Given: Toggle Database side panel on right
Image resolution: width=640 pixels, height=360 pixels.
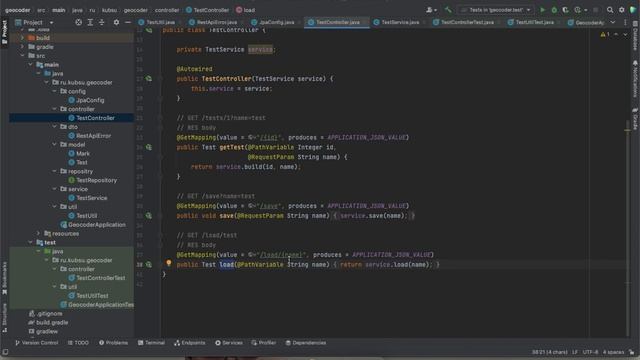Looking at the screenshot, I should (x=636, y=36).
